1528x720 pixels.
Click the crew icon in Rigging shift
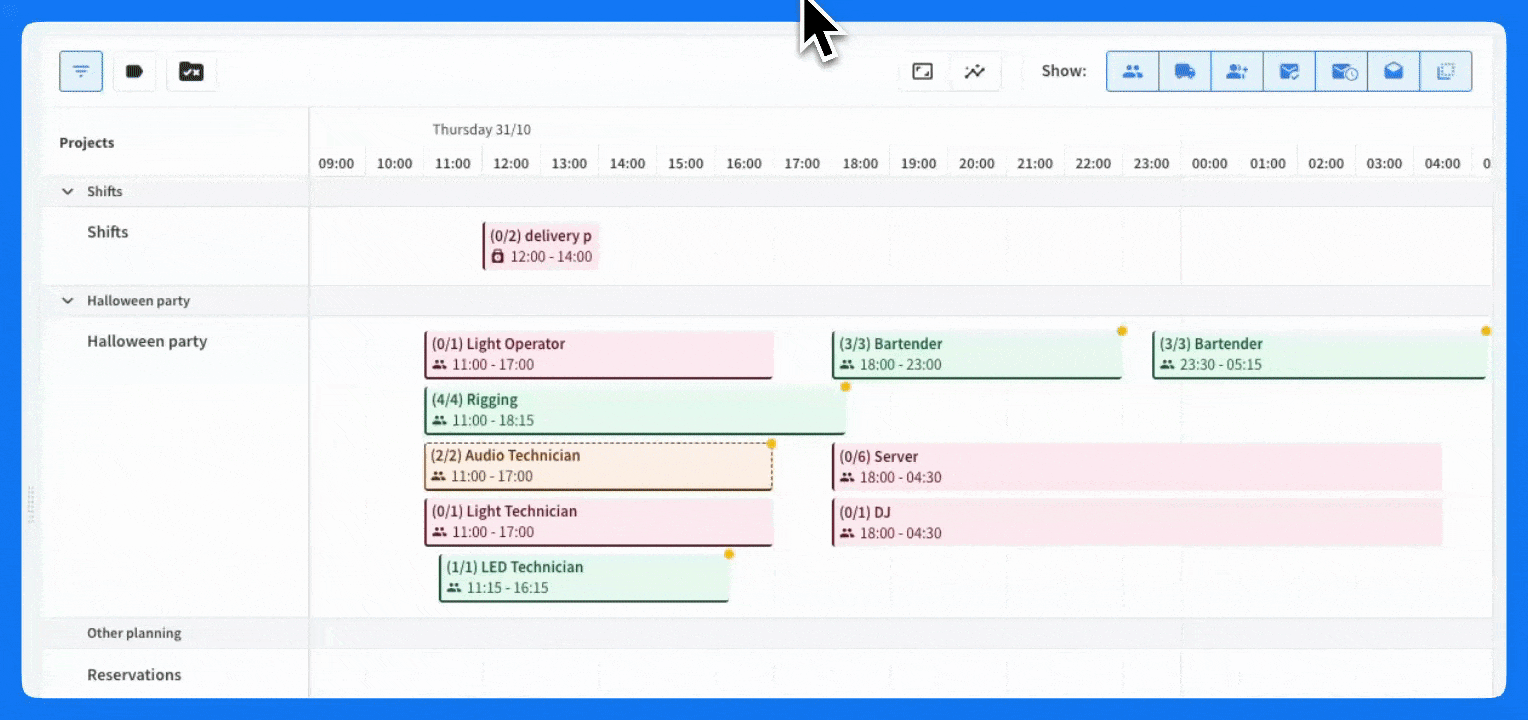click(440, 421)
